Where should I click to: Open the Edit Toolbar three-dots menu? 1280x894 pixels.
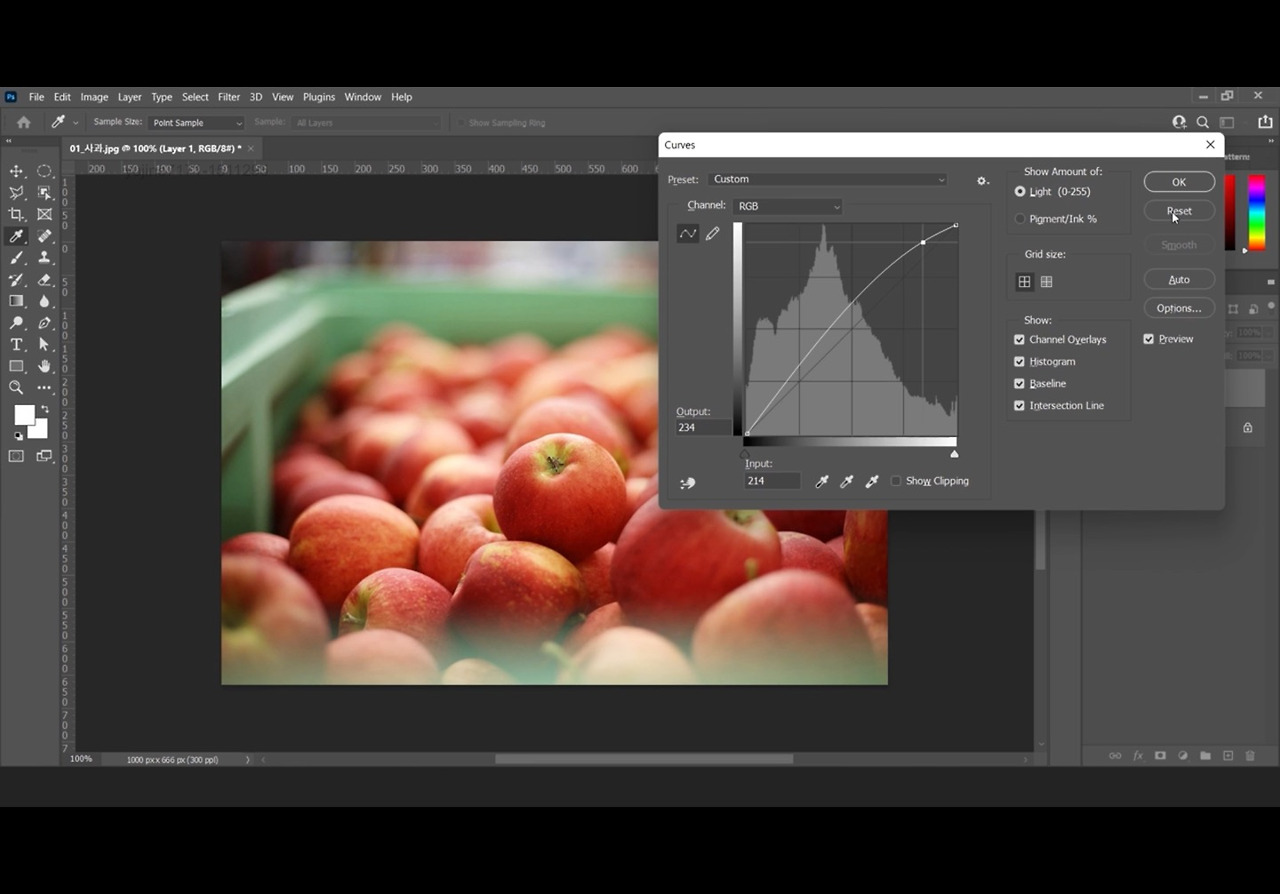[x=45, y=388]
